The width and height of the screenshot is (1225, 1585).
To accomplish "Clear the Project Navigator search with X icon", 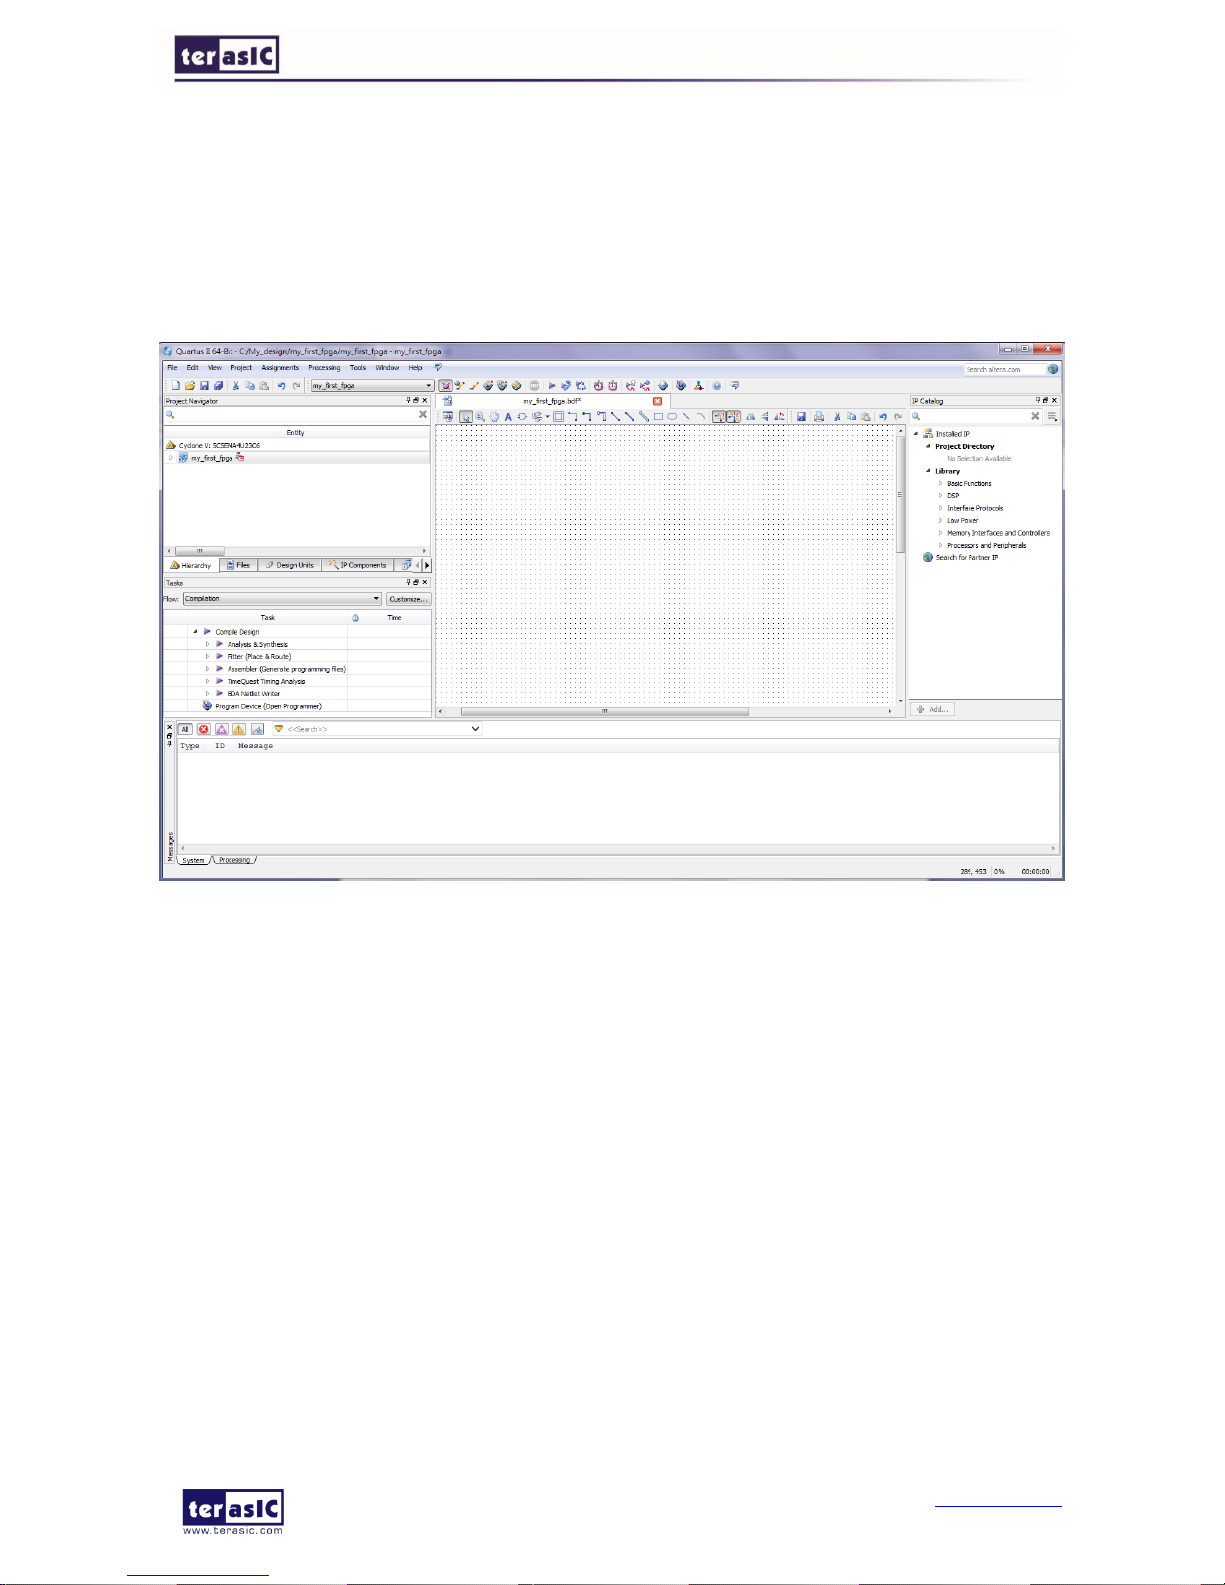I will point(423,414).
